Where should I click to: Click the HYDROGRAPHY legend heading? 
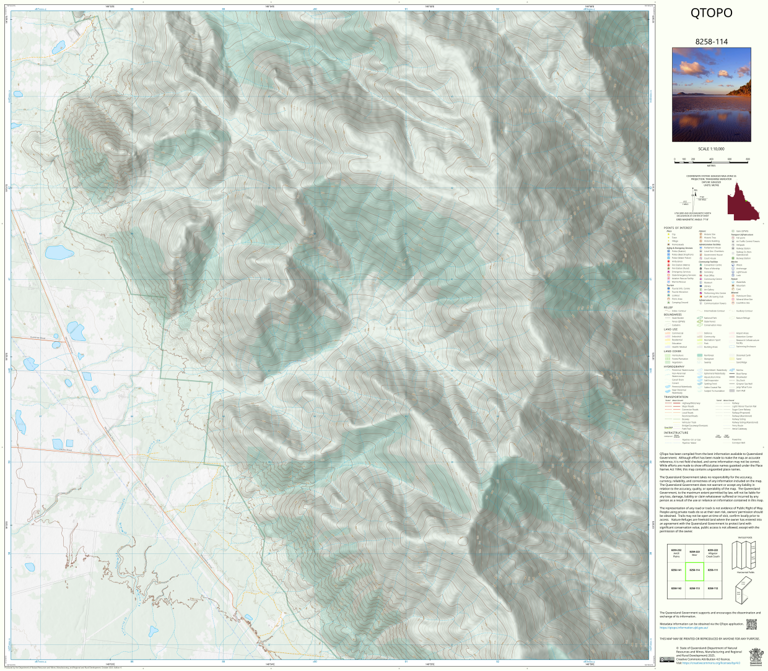click(x=674, y=366)
